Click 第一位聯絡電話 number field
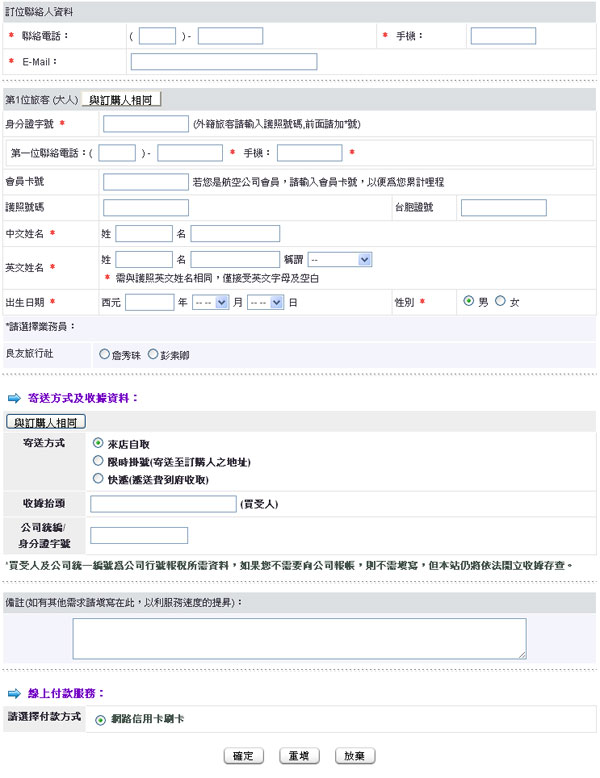This screenshot has width=600, height=778. point(190,153)
